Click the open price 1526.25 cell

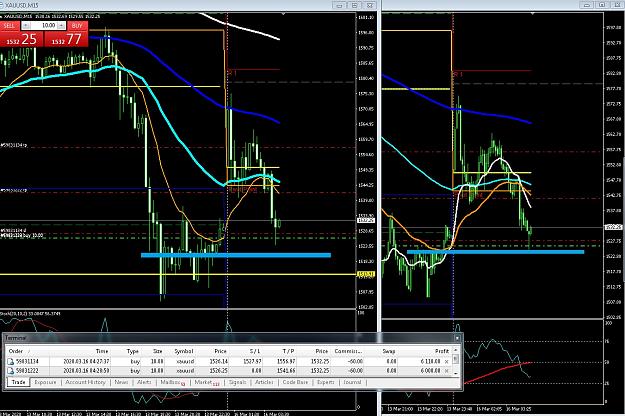coord(218,371)
